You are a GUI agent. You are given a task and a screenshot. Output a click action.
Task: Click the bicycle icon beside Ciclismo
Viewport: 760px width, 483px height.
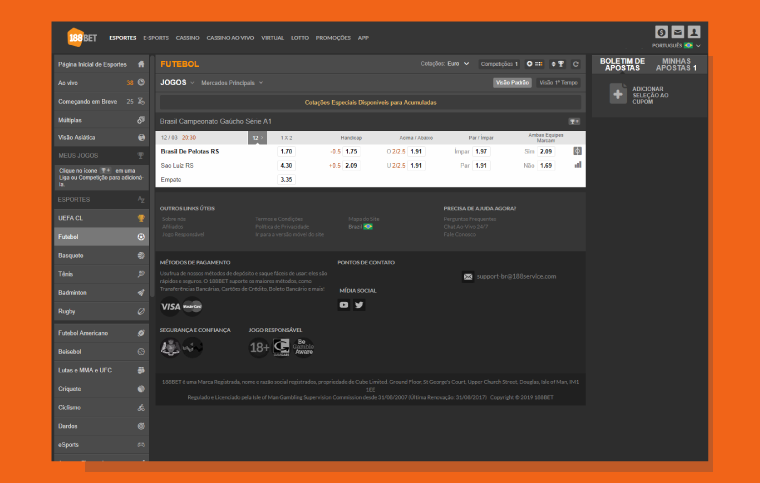pos(141,407)
